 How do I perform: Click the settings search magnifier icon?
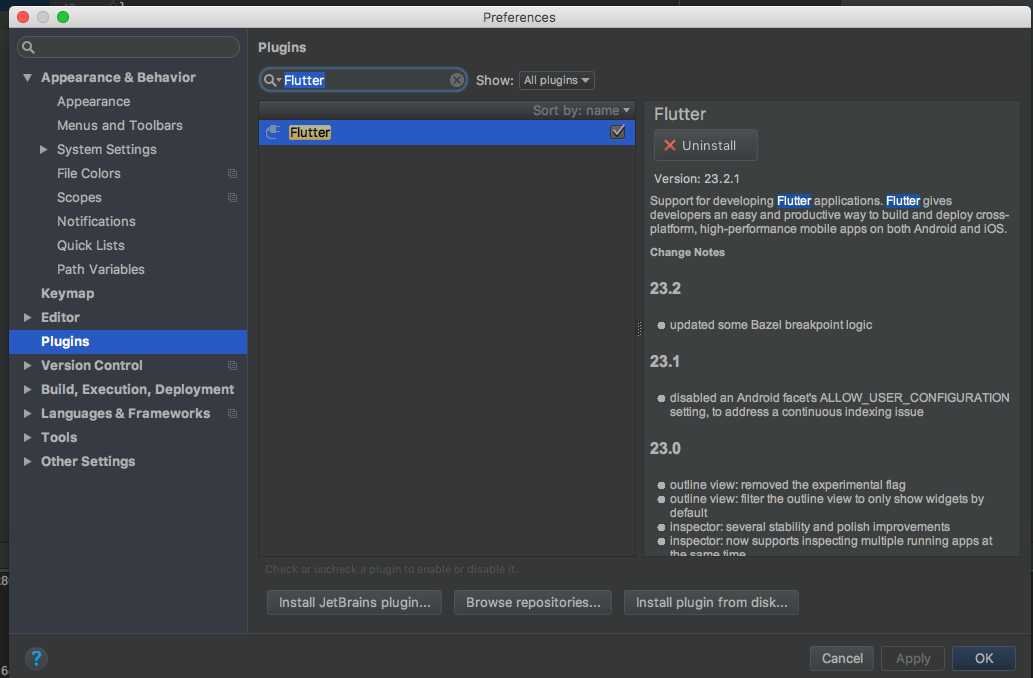(x=28, y=47)
